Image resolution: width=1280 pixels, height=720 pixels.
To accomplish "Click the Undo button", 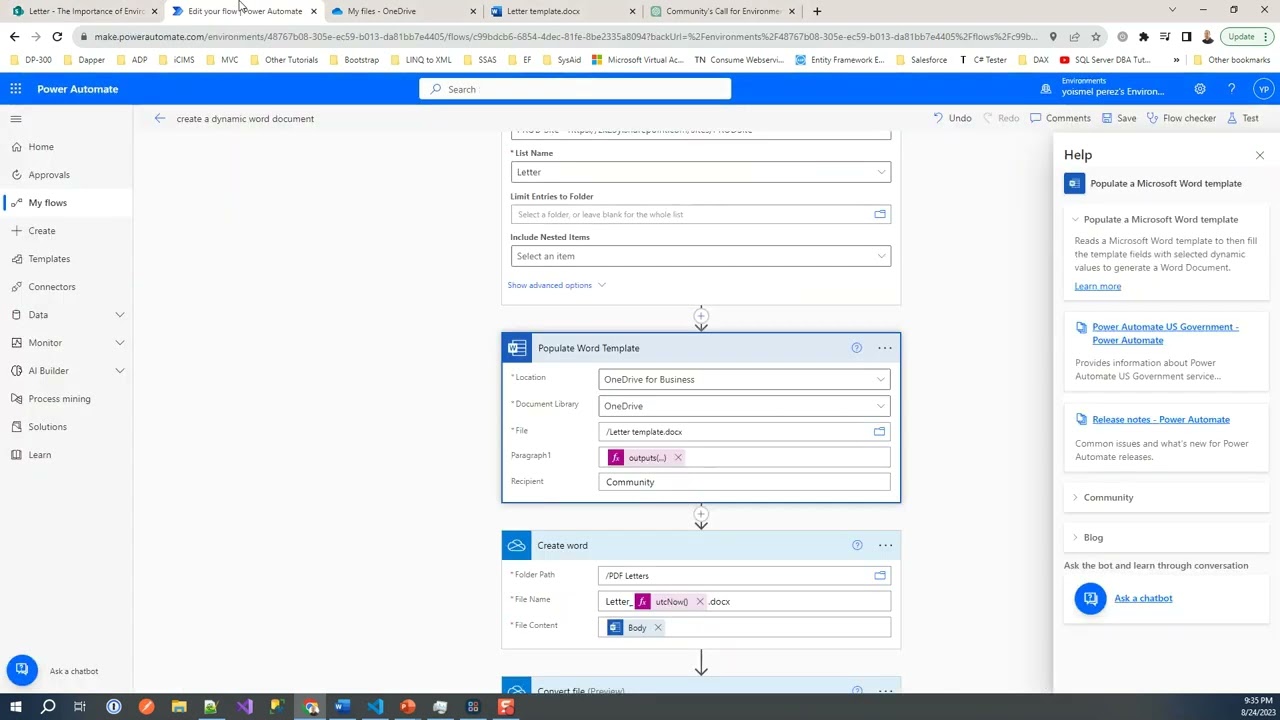I will click(952, 118).
